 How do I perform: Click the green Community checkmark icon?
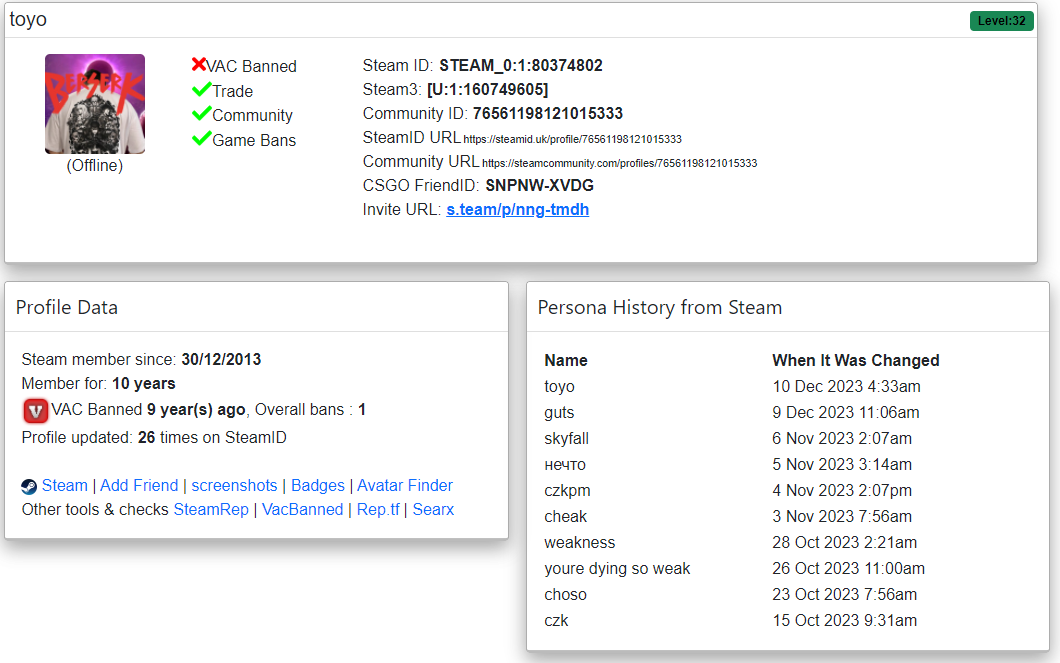[201, 113]
